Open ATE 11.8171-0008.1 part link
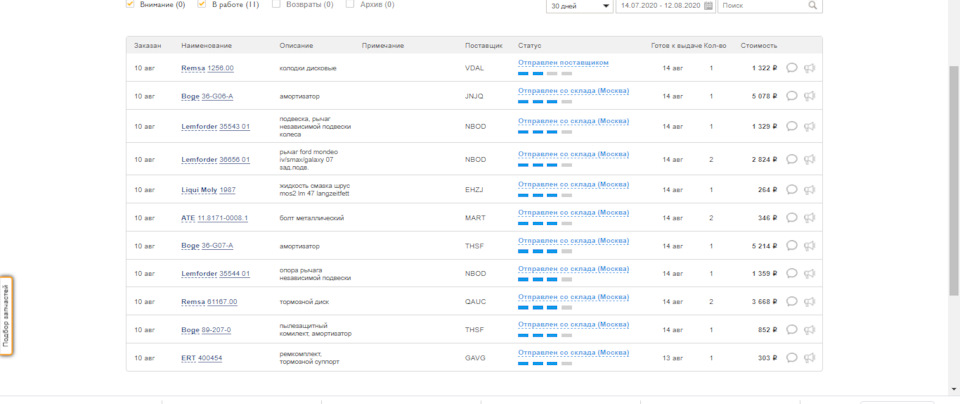Viewport: 960px width, 404px height. [214, 218]
